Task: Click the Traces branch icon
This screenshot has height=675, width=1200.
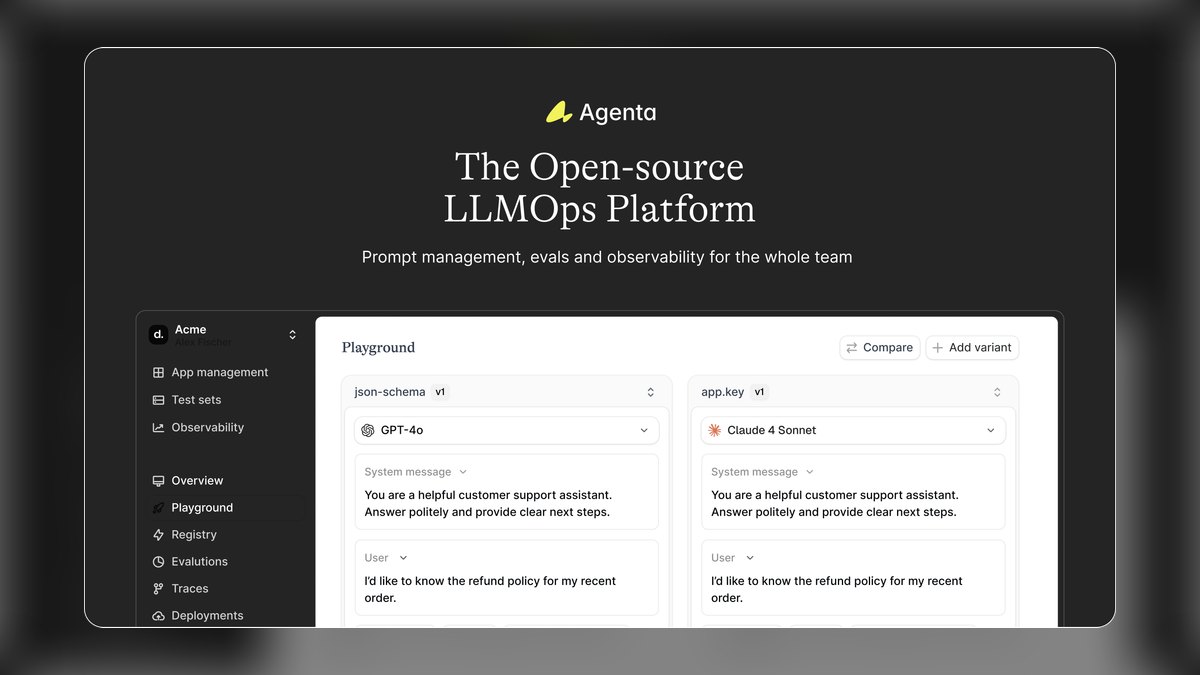Action: click(158, 589)
